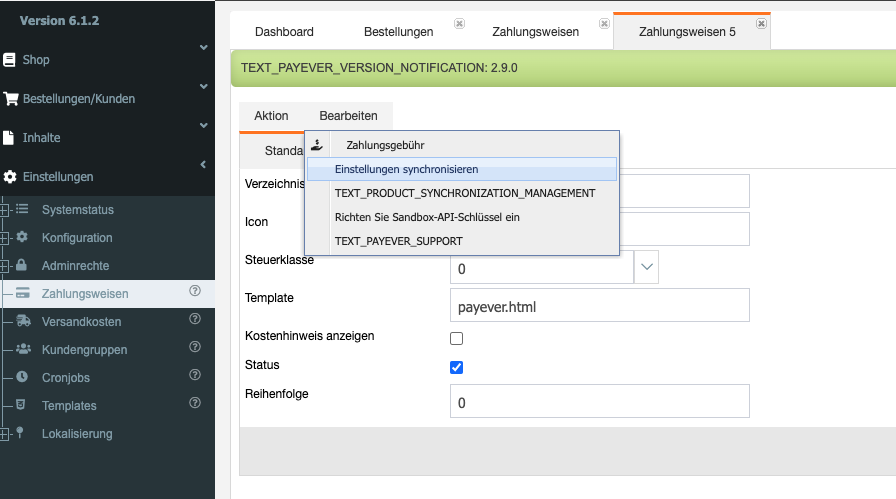Switch to the Zahlungsweisen tab
896x499 pixels.
point(535,32)
